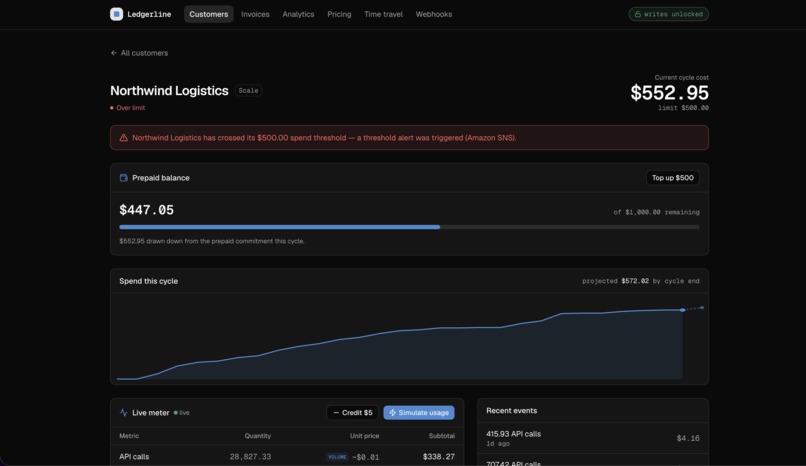This screenshot has width=806, height=466.
Task: Click the VOLUME pricing tag in the API calls row
Action: (x=337, y=457)
